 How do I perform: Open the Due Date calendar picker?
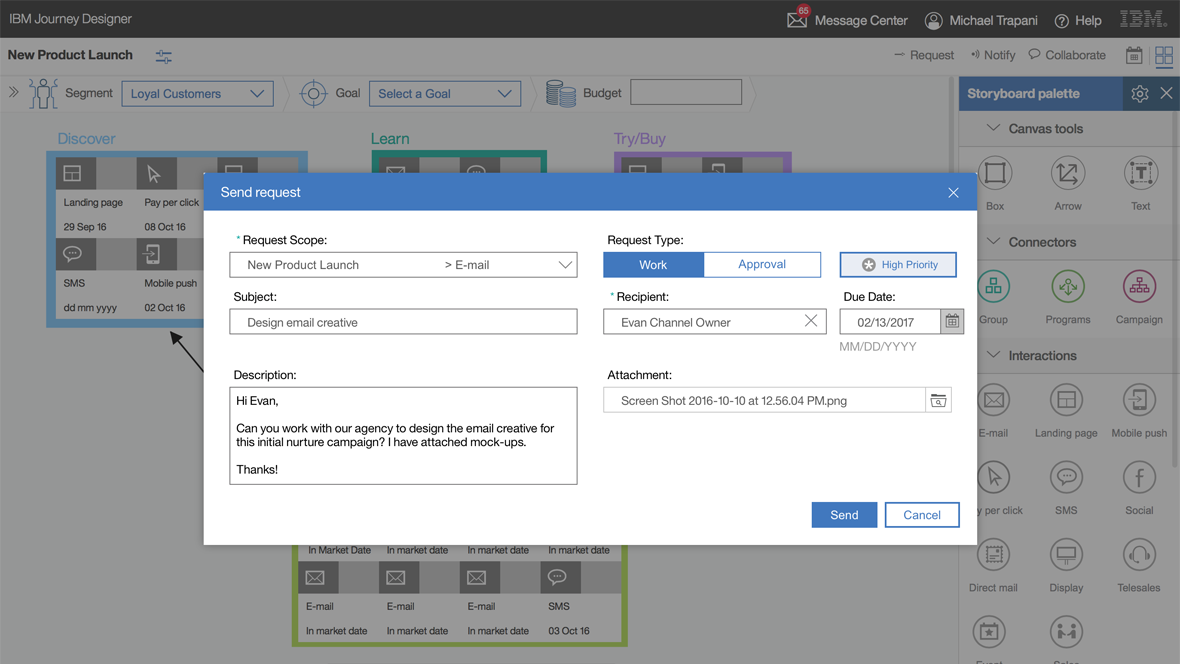point(952,321)
